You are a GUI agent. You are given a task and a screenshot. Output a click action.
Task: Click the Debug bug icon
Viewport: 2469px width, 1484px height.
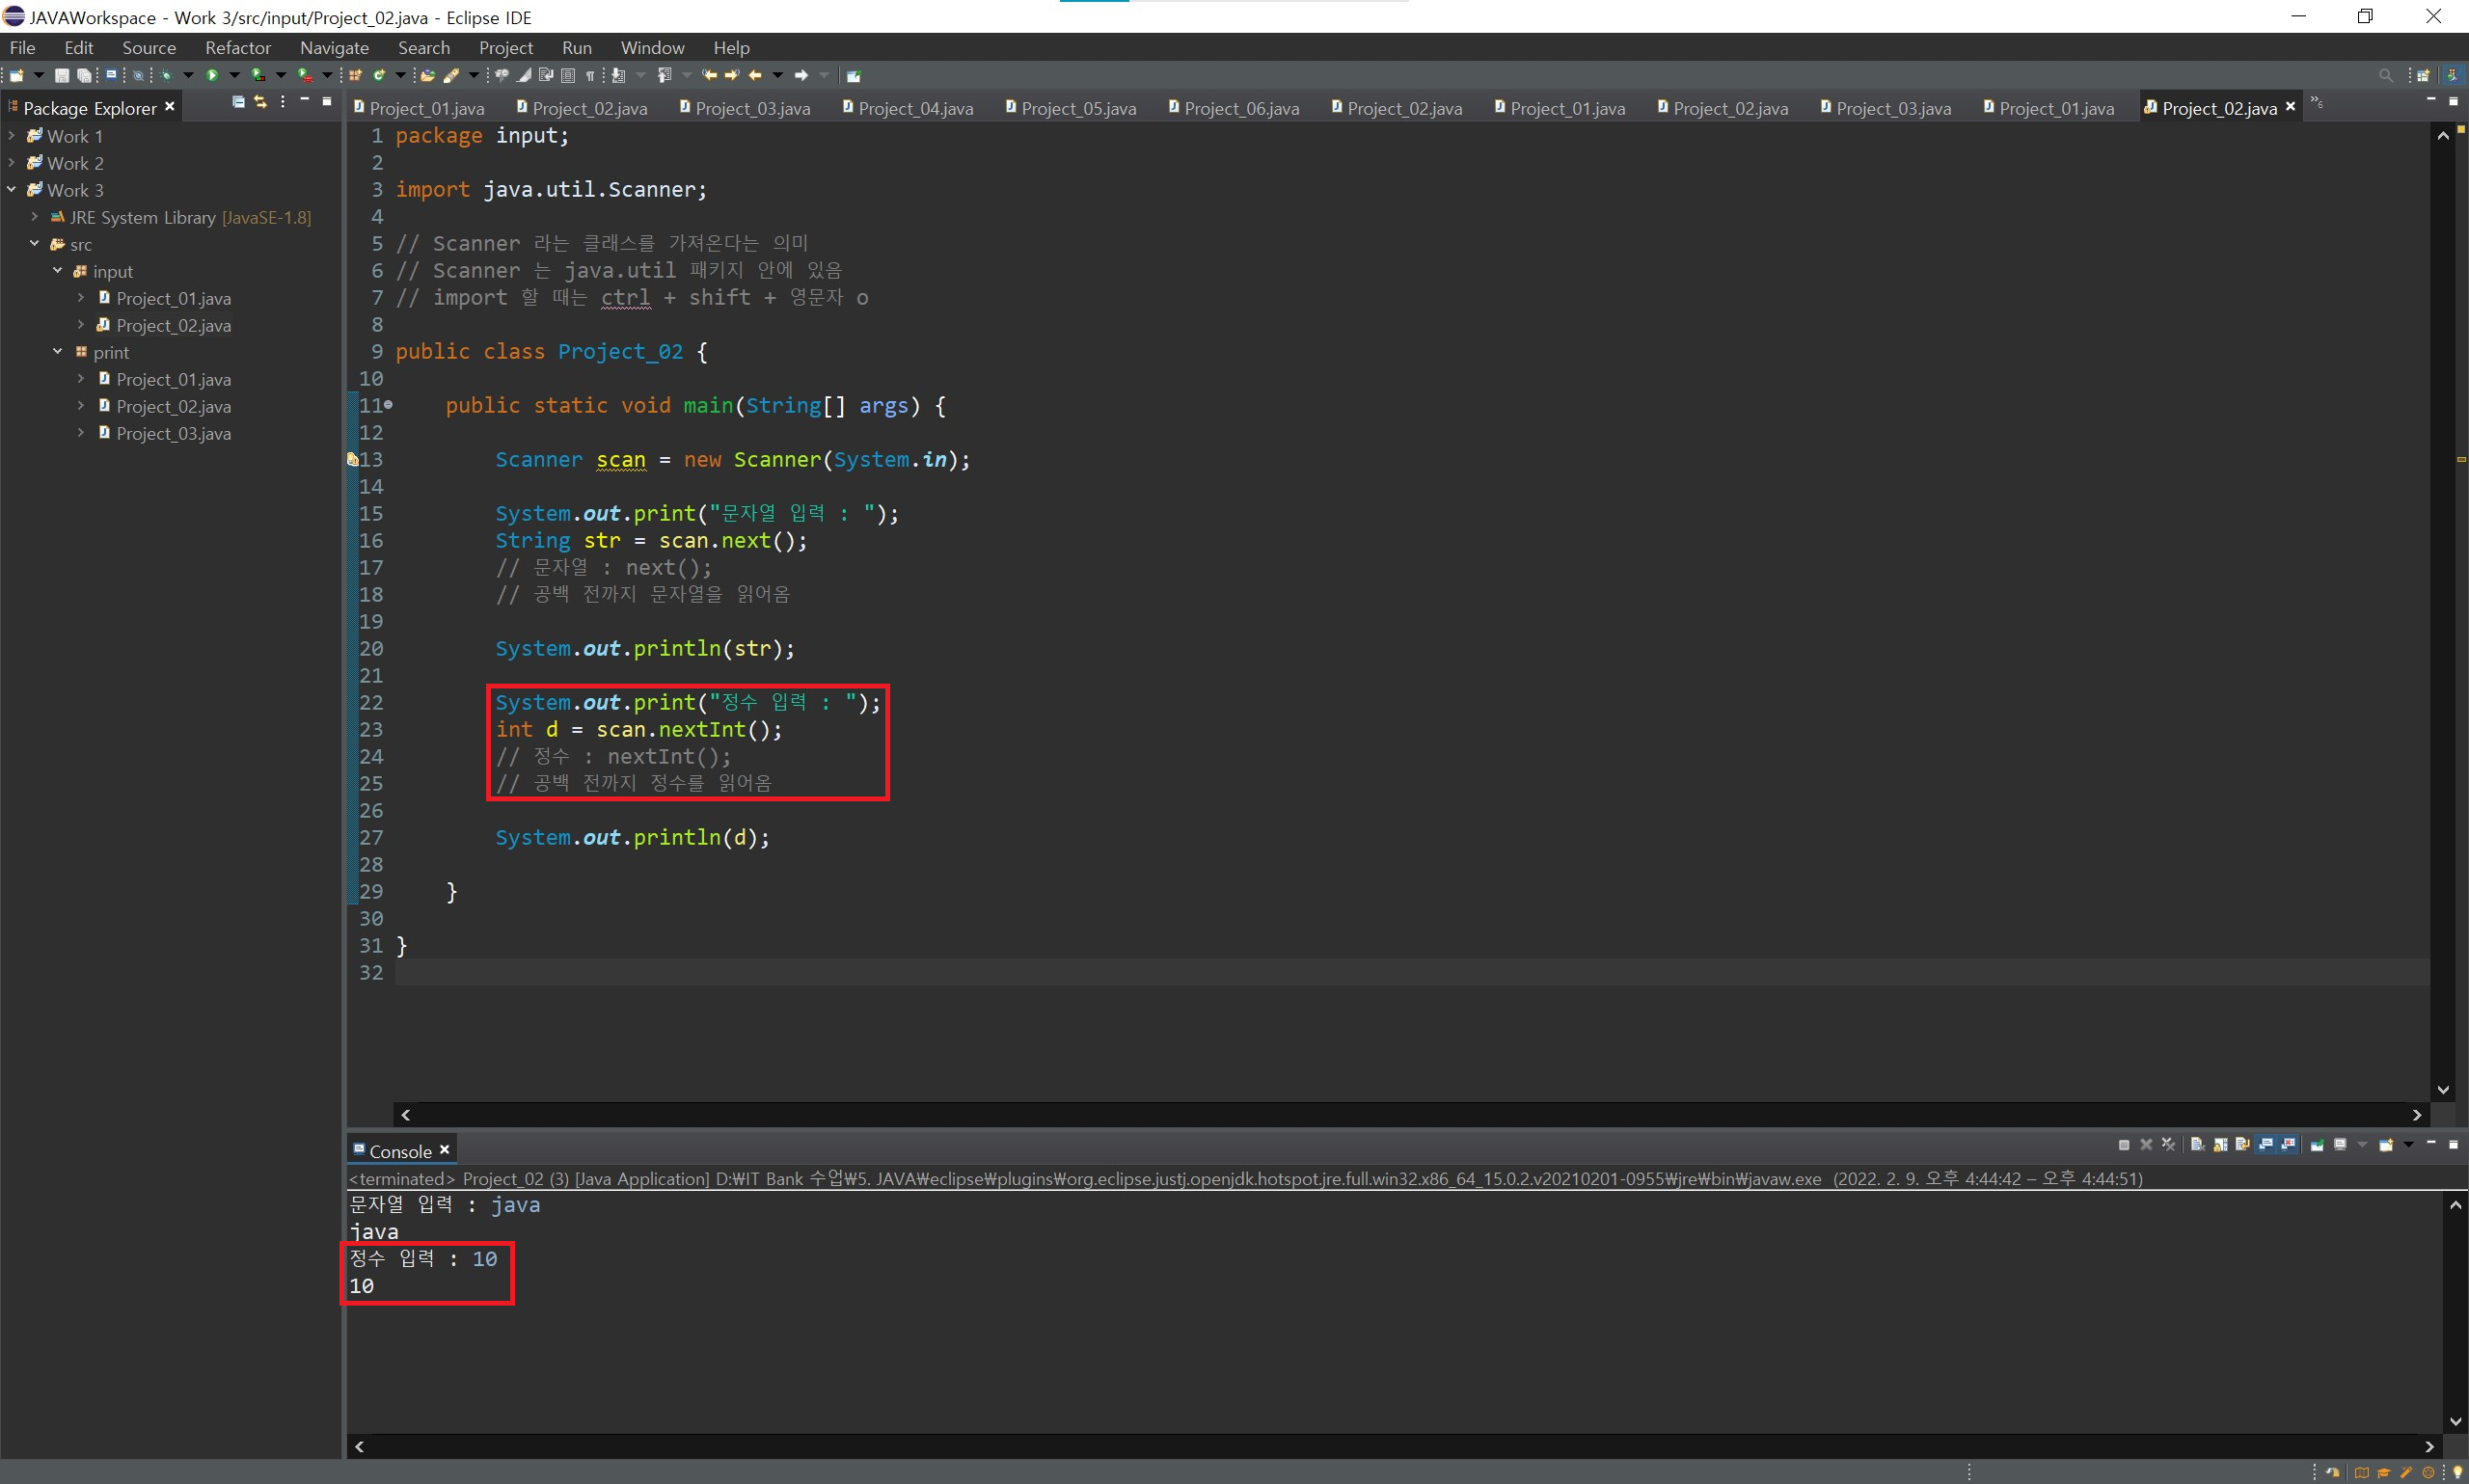click(166, 75)
